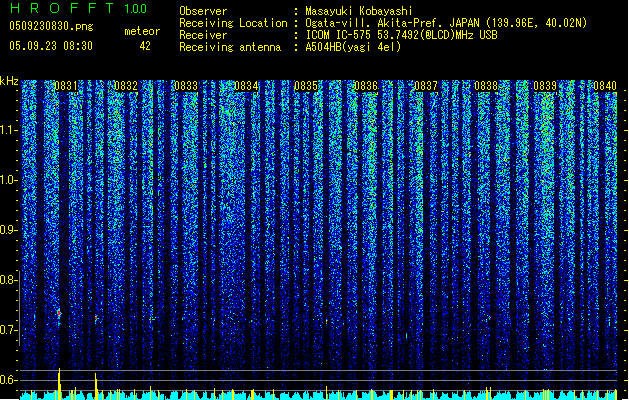
Task: Click the 0839 time marker
Action: pos(545,86)
